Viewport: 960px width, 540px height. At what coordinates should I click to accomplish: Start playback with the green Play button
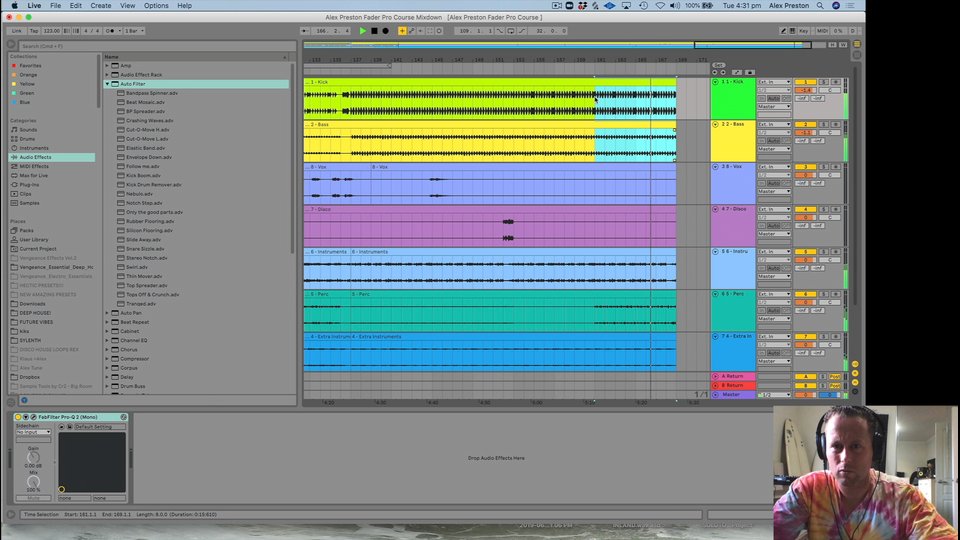click(x=362, y=31)
